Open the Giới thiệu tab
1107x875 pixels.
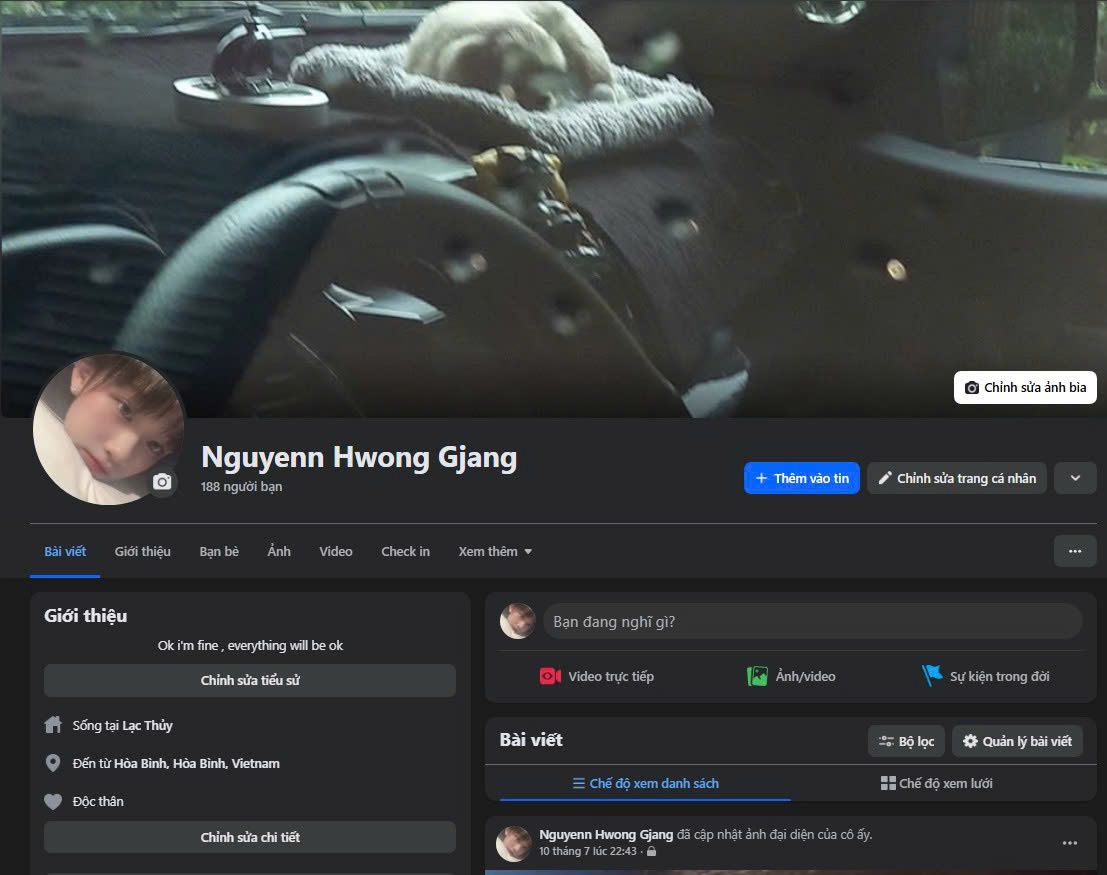[143, 551]
